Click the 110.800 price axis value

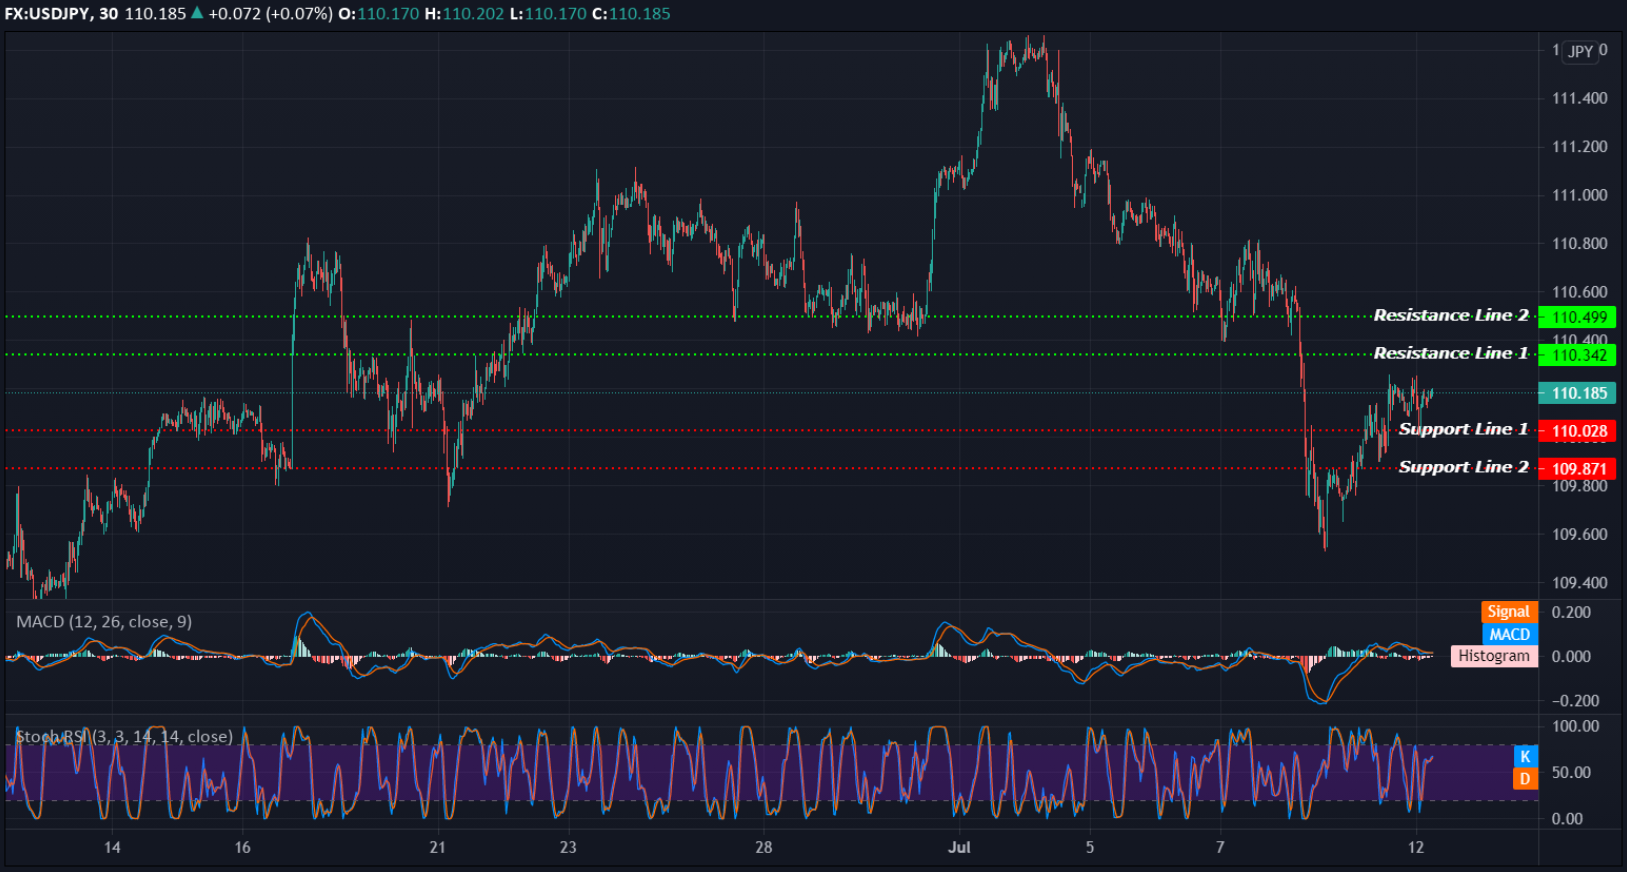pyautogui.click(x=1580, y=243)
